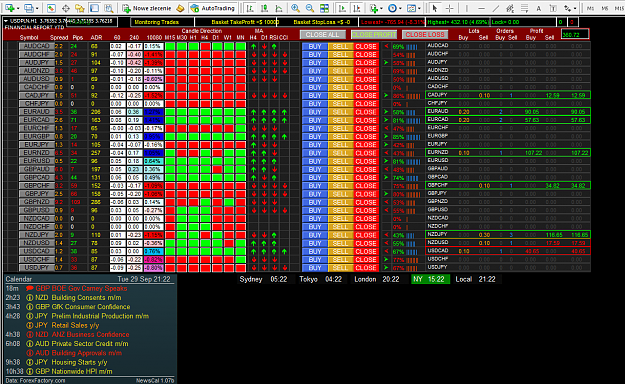Image resolution: width=625 pixels, height=384 pixels.
Task: Select the text label tool
Action: (x=553, y=8)
